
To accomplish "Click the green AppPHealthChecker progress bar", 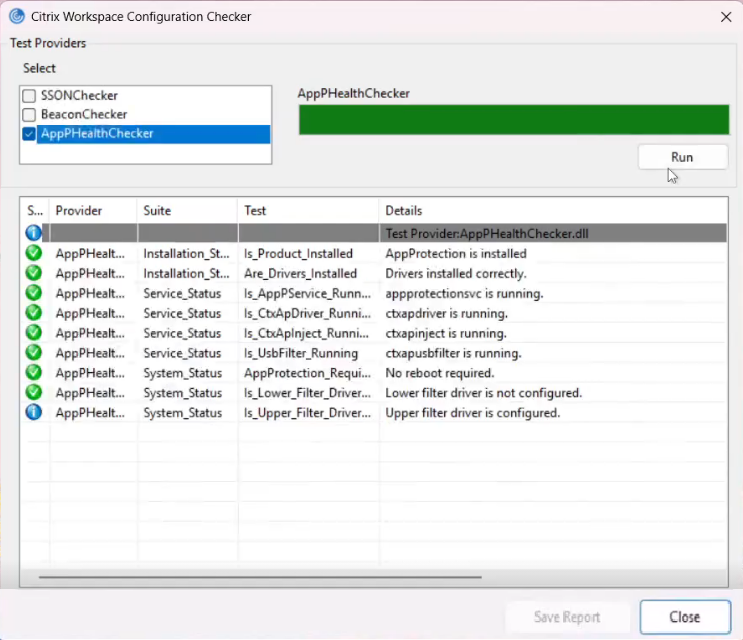I will click(513, 120).
